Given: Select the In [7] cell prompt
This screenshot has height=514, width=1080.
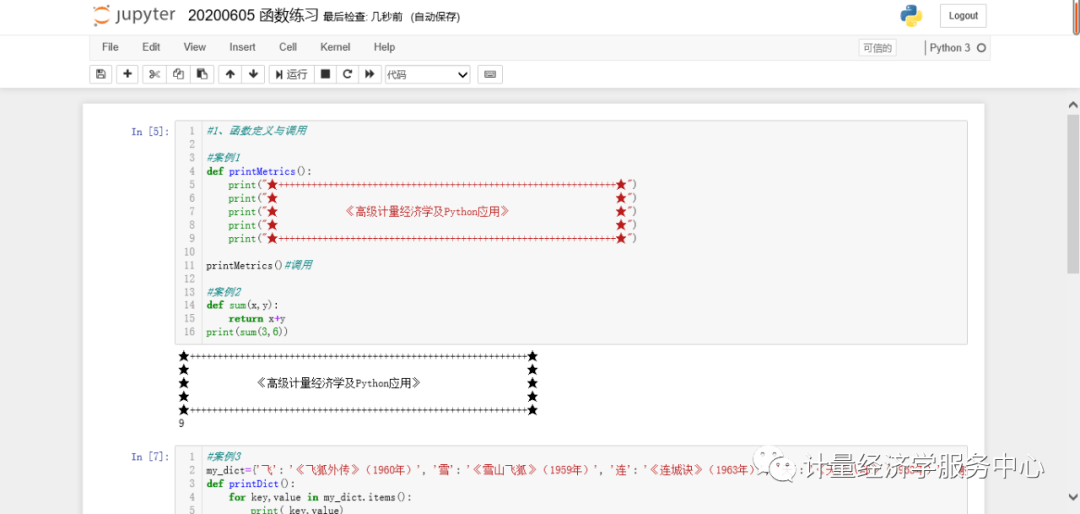Looking at the screenshot, I should [x=150, y=456].
